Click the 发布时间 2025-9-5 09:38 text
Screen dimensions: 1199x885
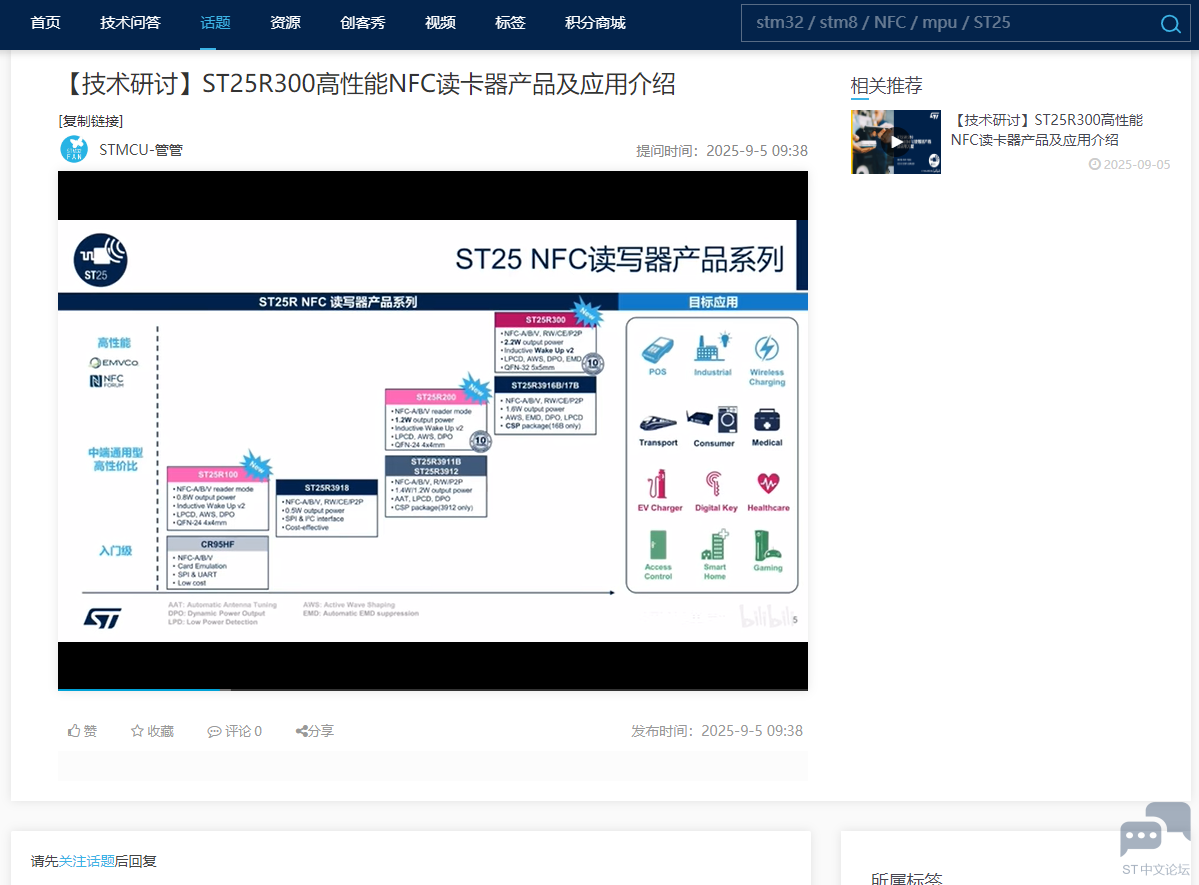(716, 731)
